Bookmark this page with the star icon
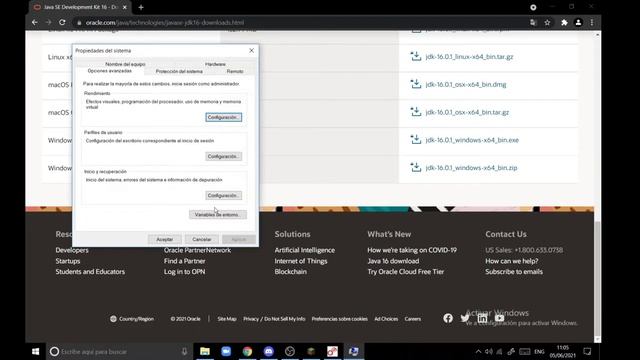 pyautogui.click(x=547, y=22)
